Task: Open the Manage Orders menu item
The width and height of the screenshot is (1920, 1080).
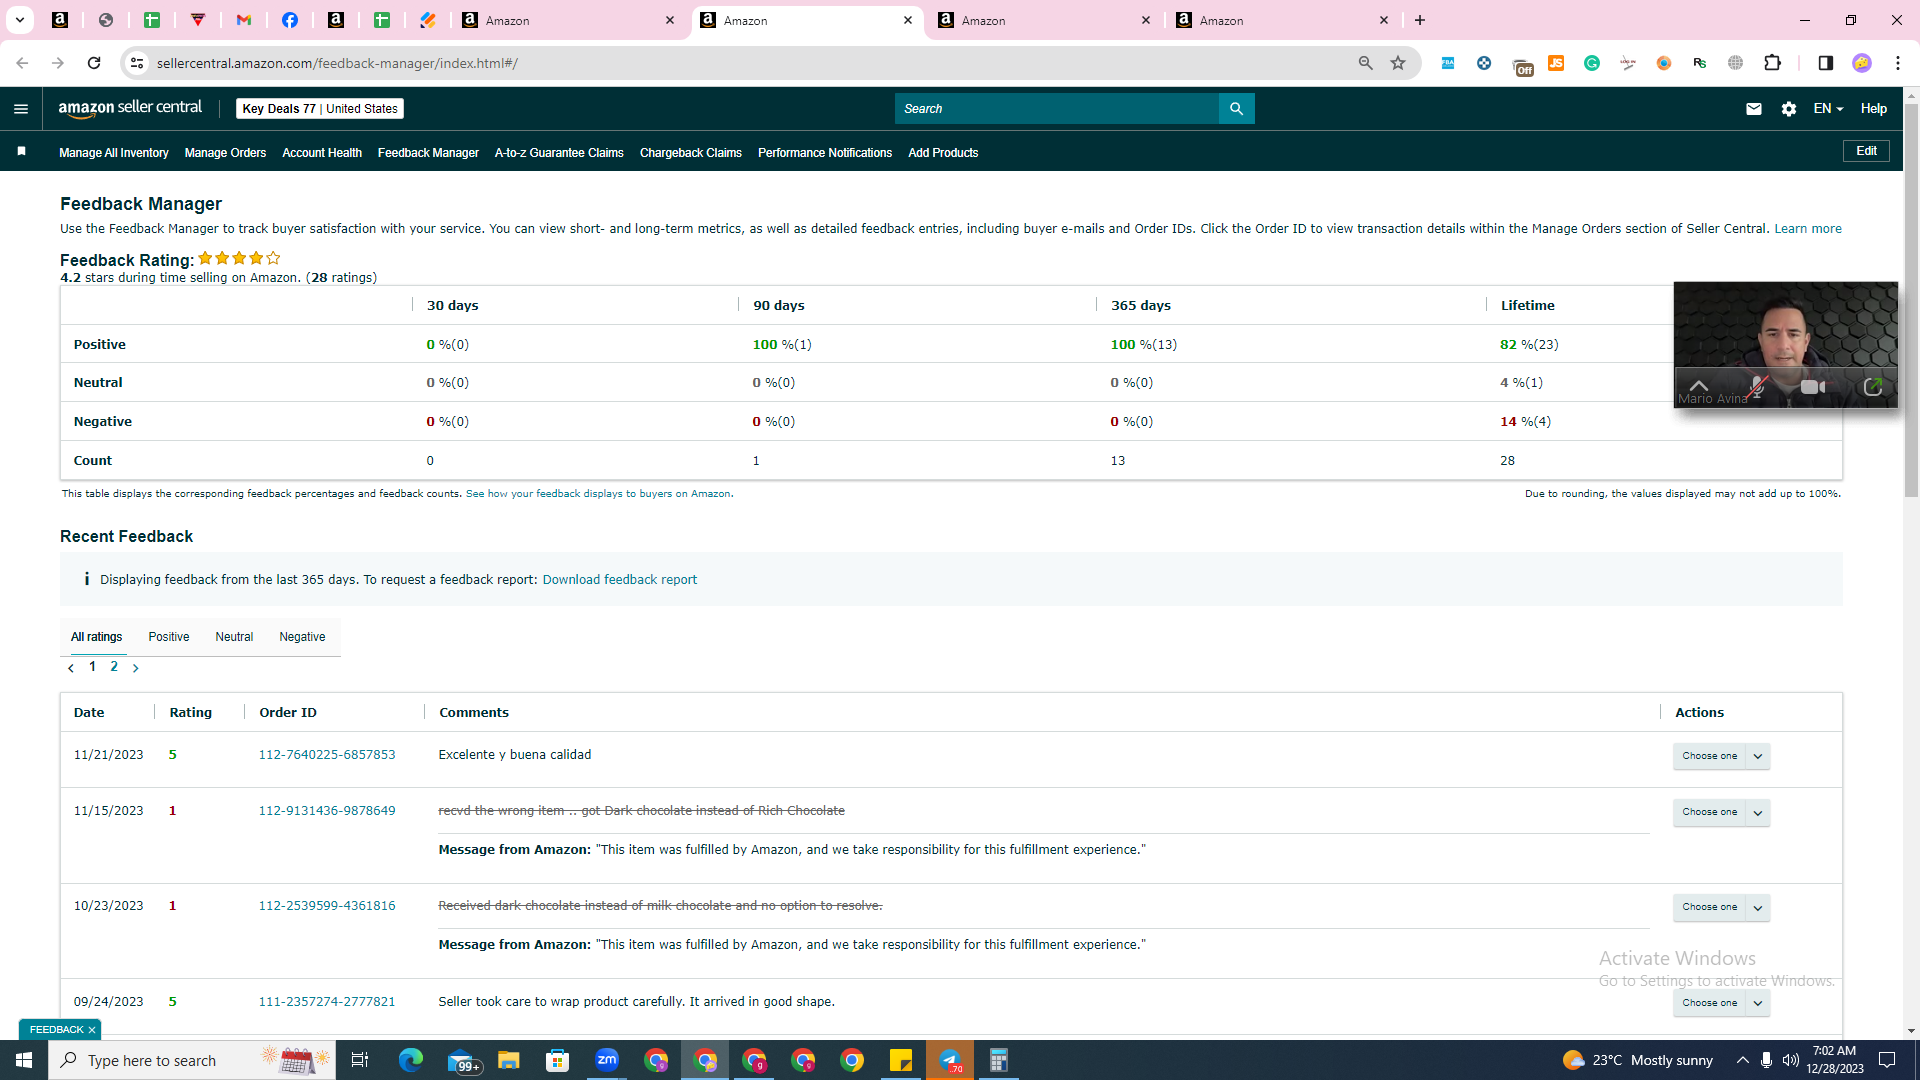Action: pos(225,153)
